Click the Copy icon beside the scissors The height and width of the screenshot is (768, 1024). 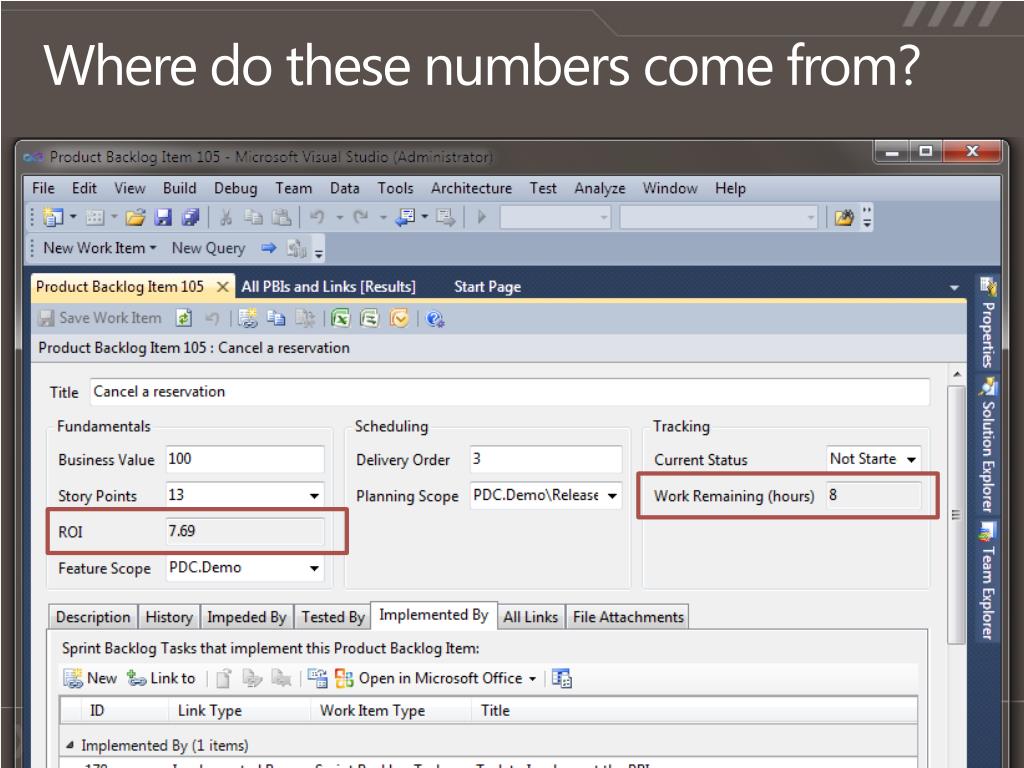tap(253, 217)
